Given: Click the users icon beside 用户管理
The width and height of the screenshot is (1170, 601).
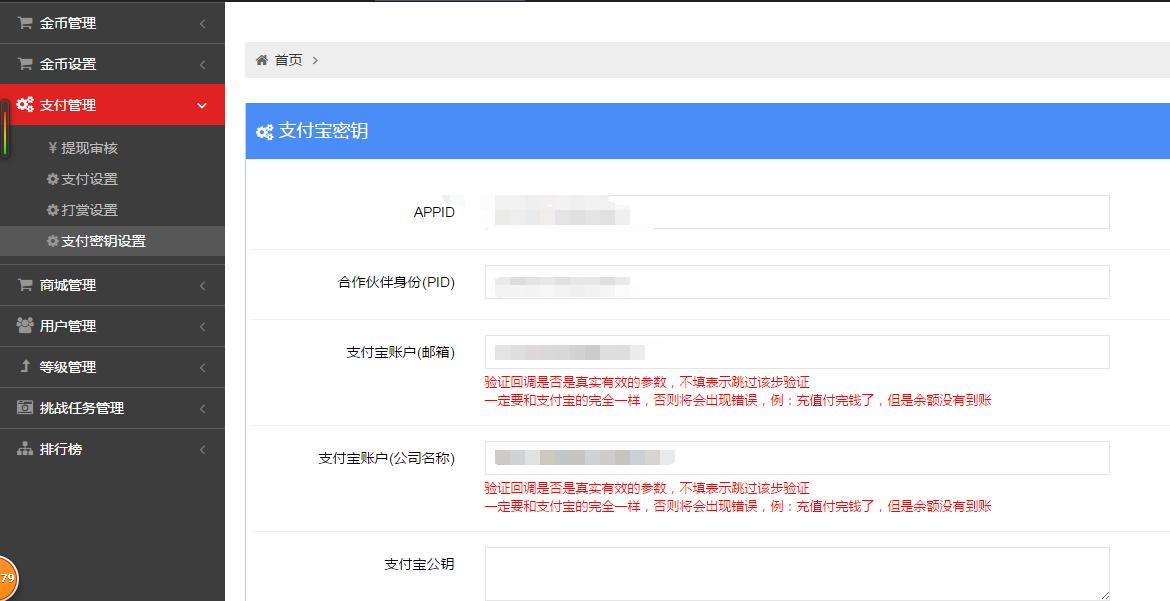Looking at the screenshot, I should tap(28, 325).
